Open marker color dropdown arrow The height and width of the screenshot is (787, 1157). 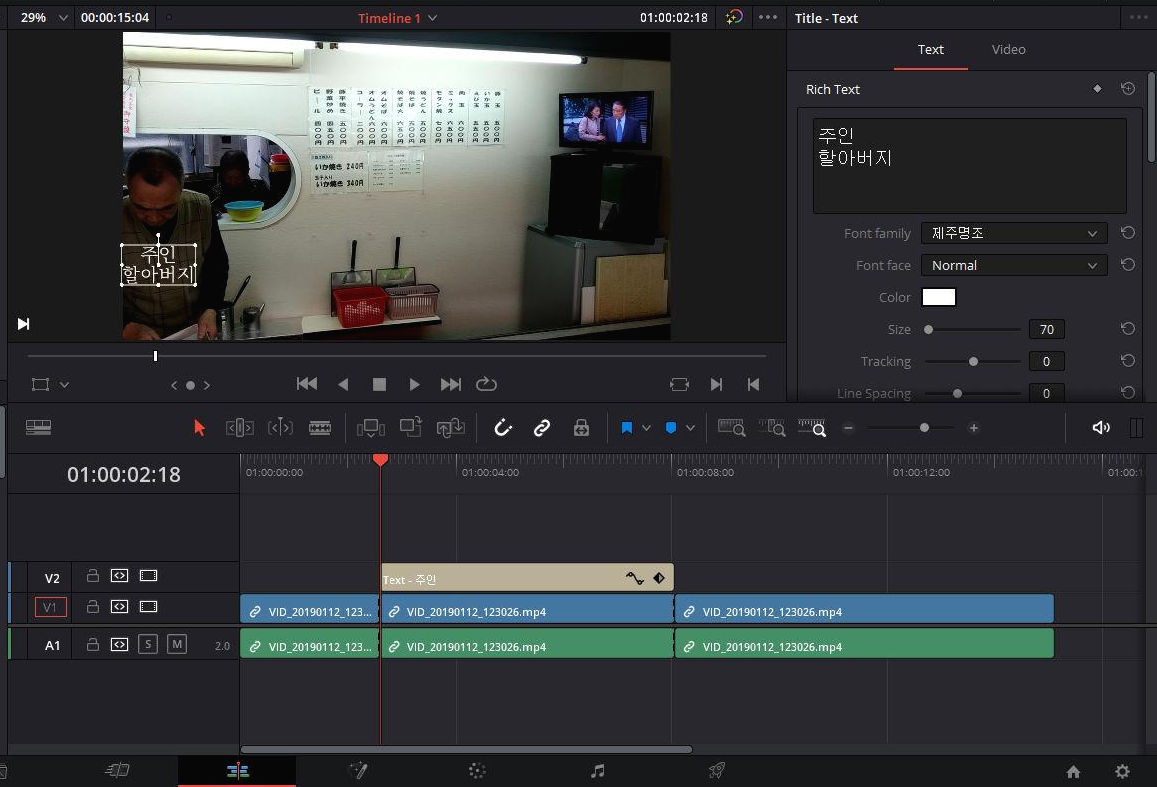coord(690,428)
